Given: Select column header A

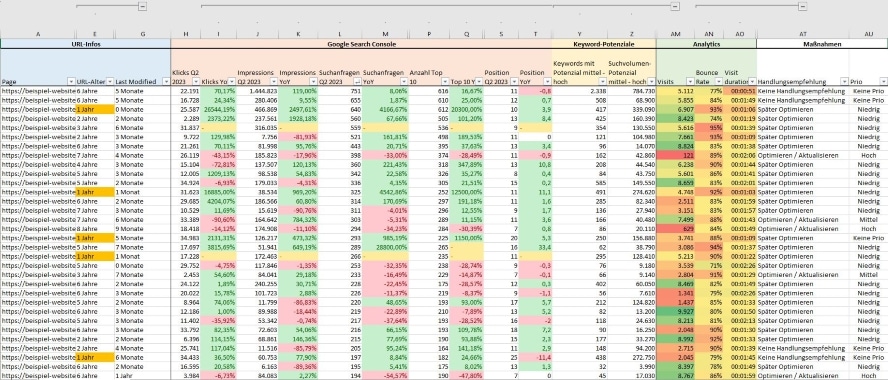Looking at the screenshot, I should click(38, 34).
